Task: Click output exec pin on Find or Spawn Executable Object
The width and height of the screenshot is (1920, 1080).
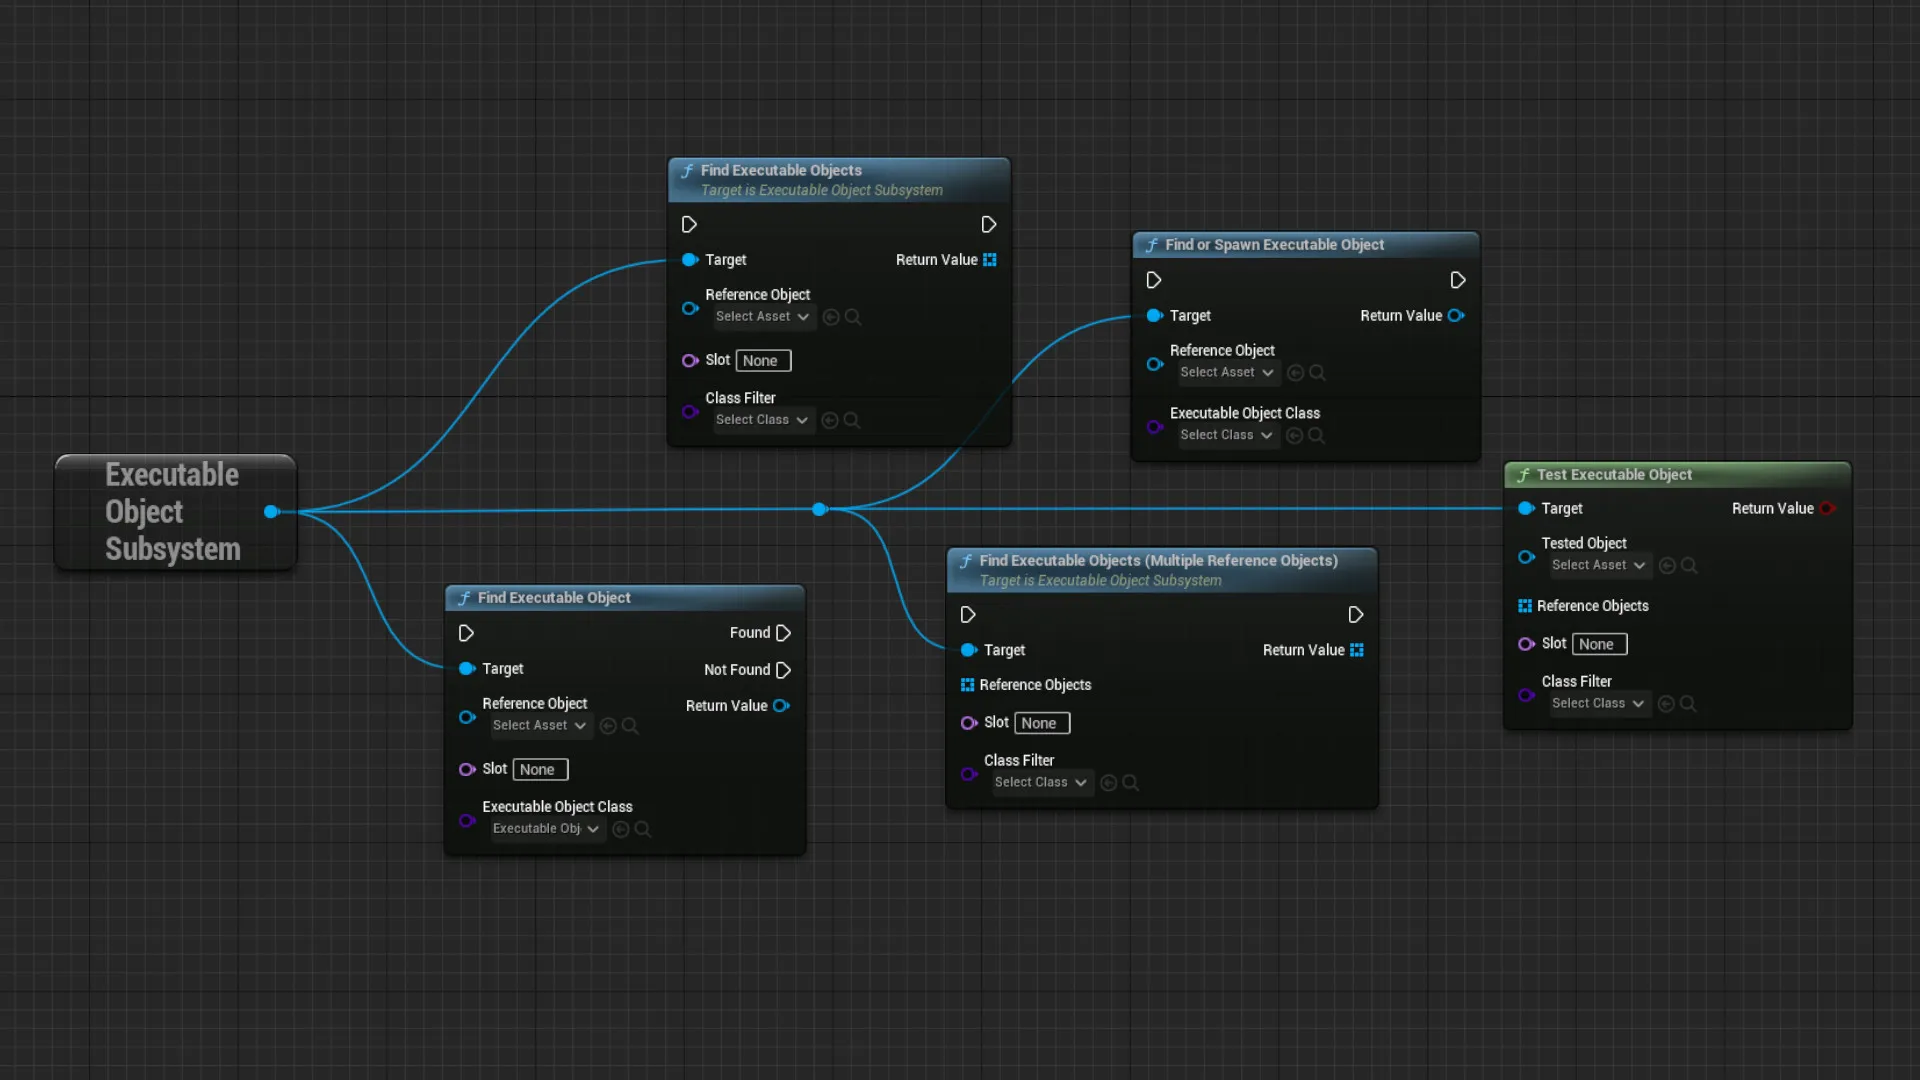Action: tap(1457, 280)
